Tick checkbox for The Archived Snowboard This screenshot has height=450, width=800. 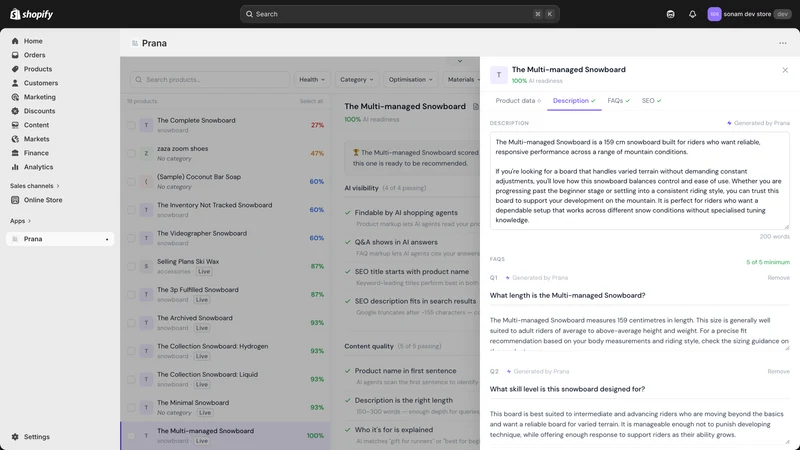pyautogui.click(x=131, y=322)
